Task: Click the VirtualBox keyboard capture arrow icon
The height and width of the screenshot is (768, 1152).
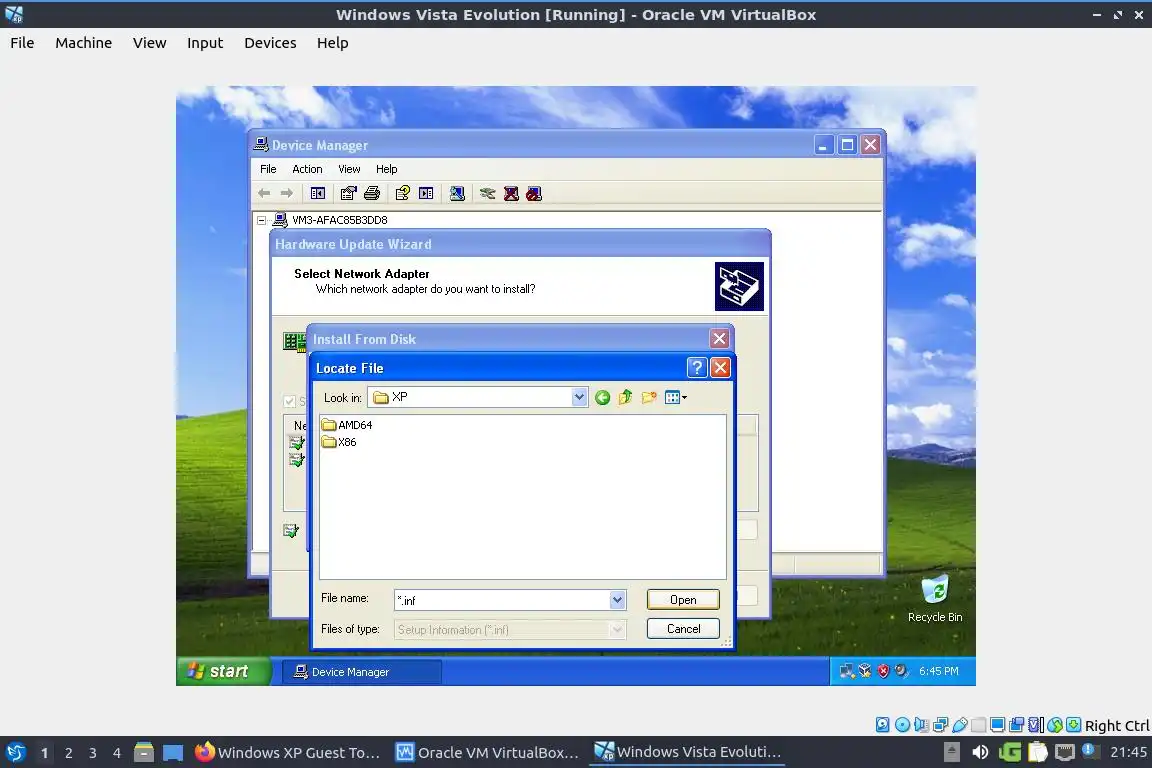Action: coord(1073,725)
